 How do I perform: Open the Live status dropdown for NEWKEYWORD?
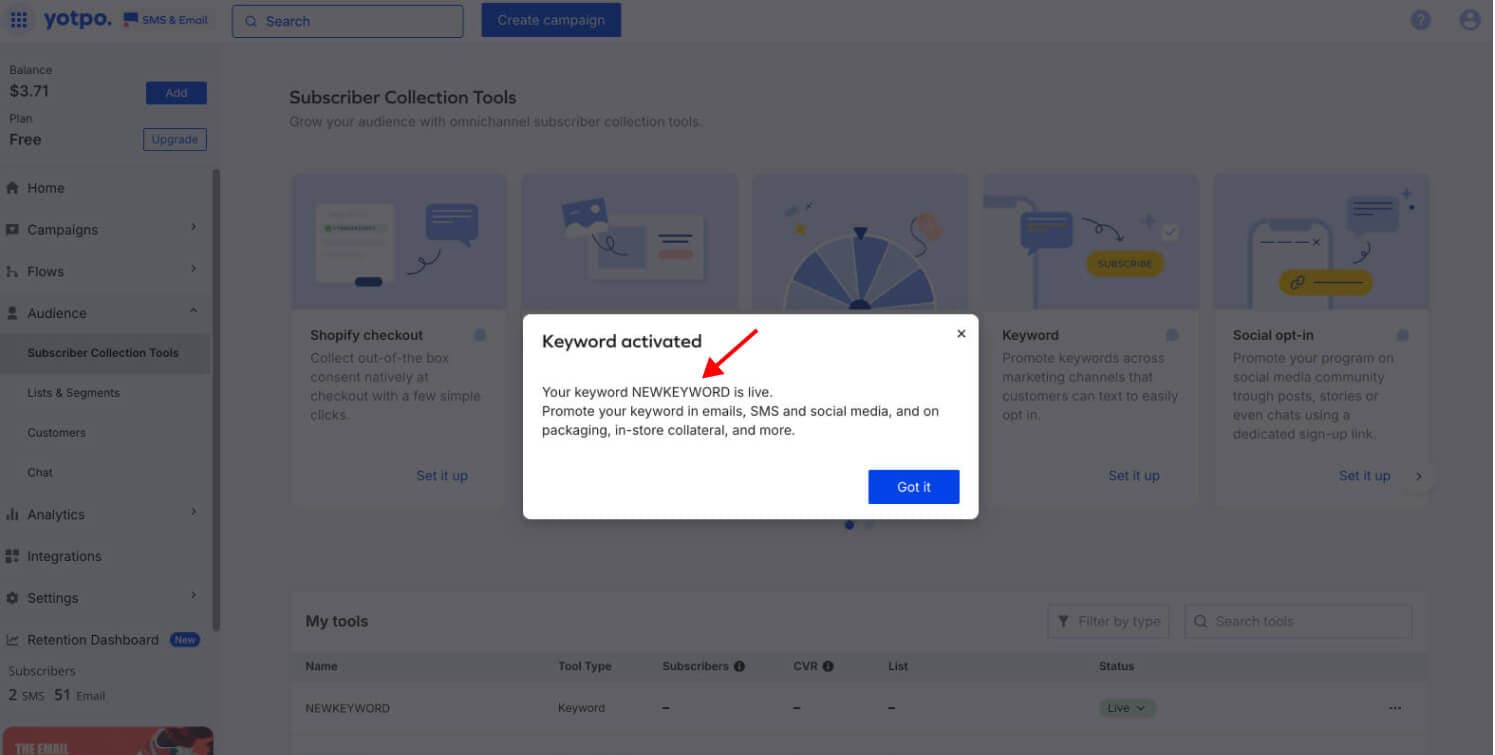[x=1127, y=708]
